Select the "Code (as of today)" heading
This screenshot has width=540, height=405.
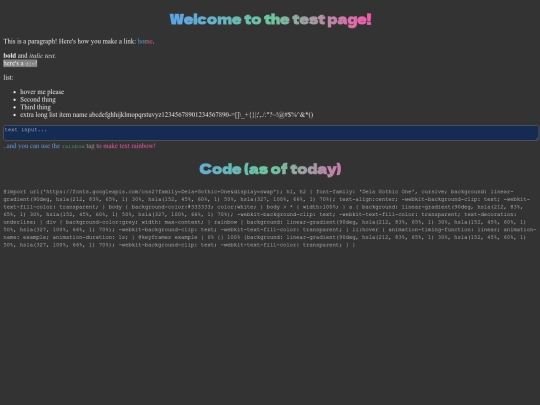point(270,169)
